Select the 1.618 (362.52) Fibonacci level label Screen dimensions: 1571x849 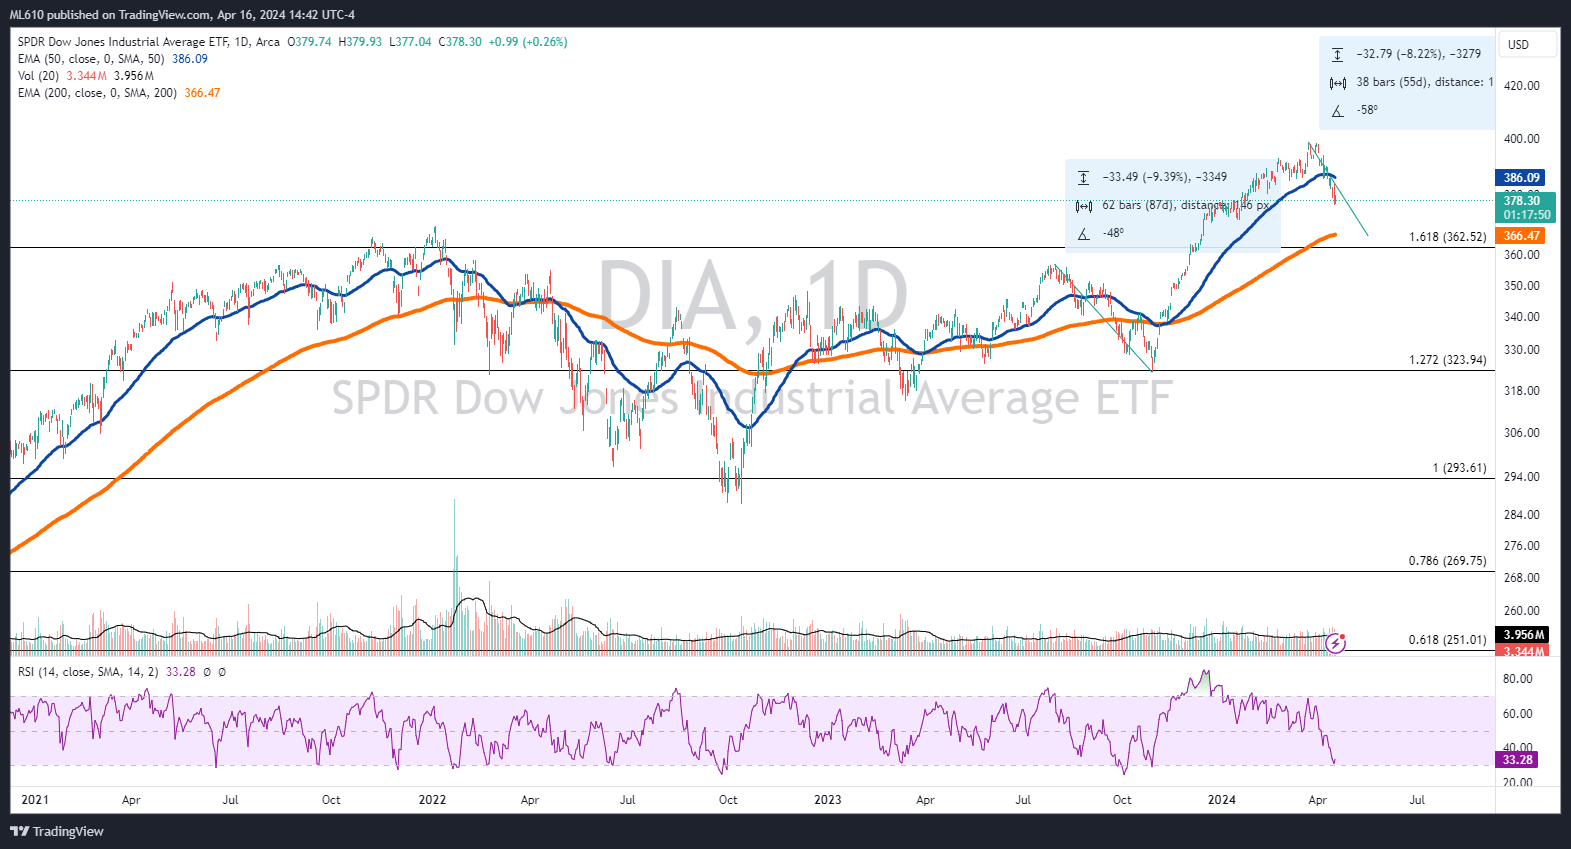(x=1447, y=237)
